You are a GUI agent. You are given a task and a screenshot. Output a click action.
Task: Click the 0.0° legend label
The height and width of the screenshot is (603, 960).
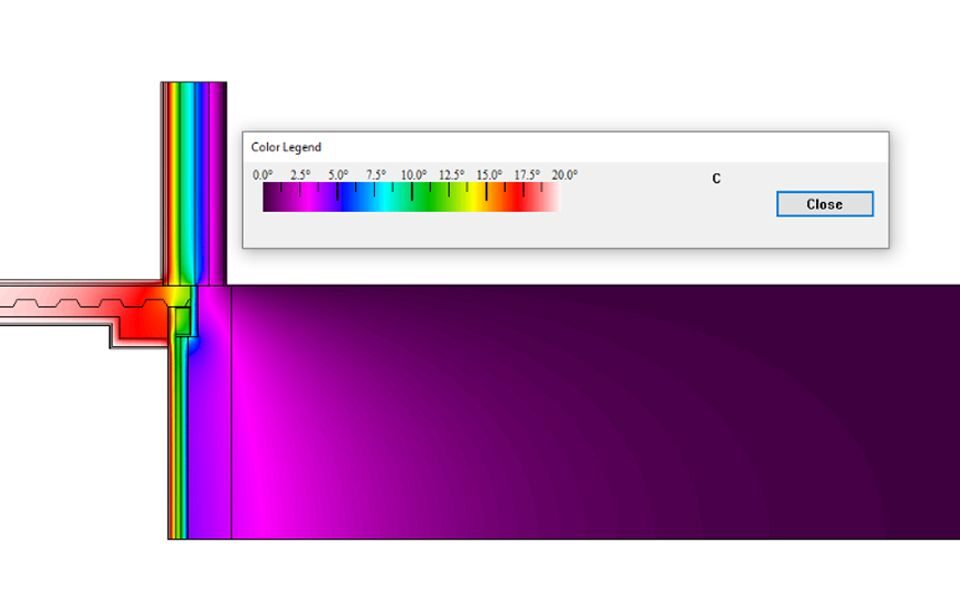coord(263,175)
